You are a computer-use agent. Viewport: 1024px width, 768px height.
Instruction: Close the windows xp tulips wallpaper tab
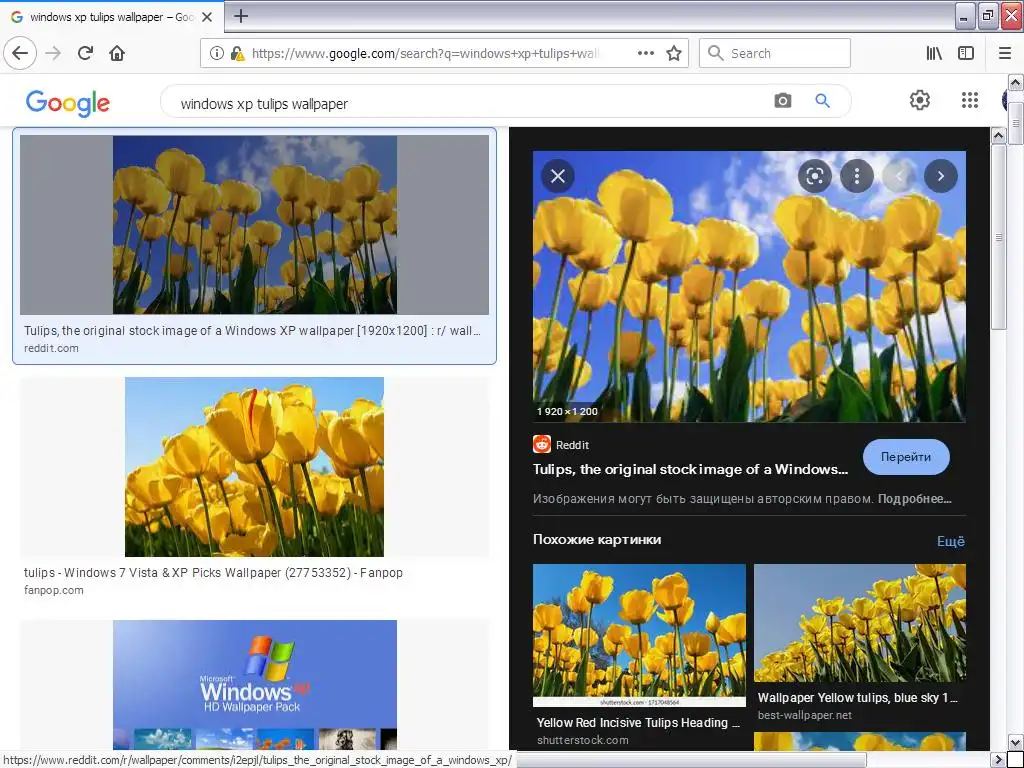[207, 17]
